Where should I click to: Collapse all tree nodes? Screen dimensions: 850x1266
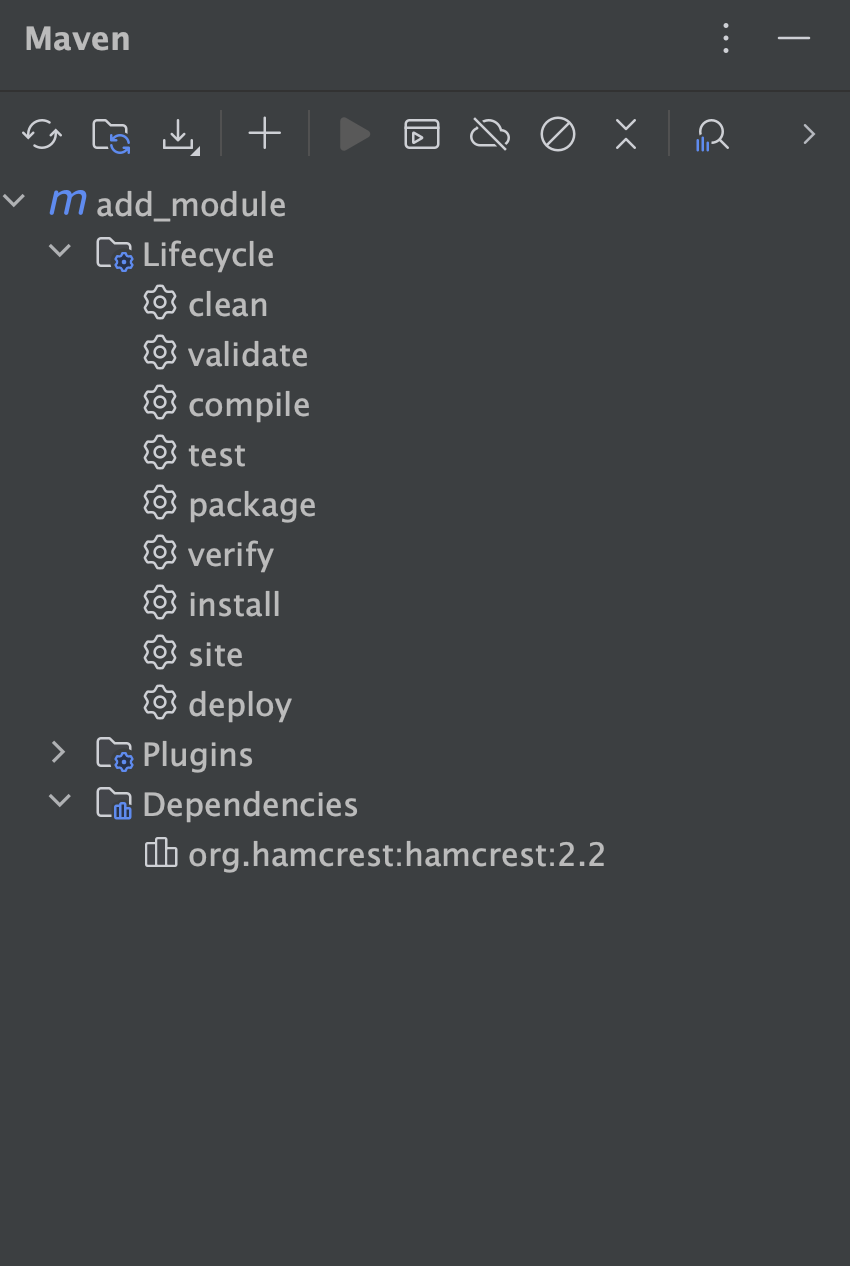tap(625, 134)
